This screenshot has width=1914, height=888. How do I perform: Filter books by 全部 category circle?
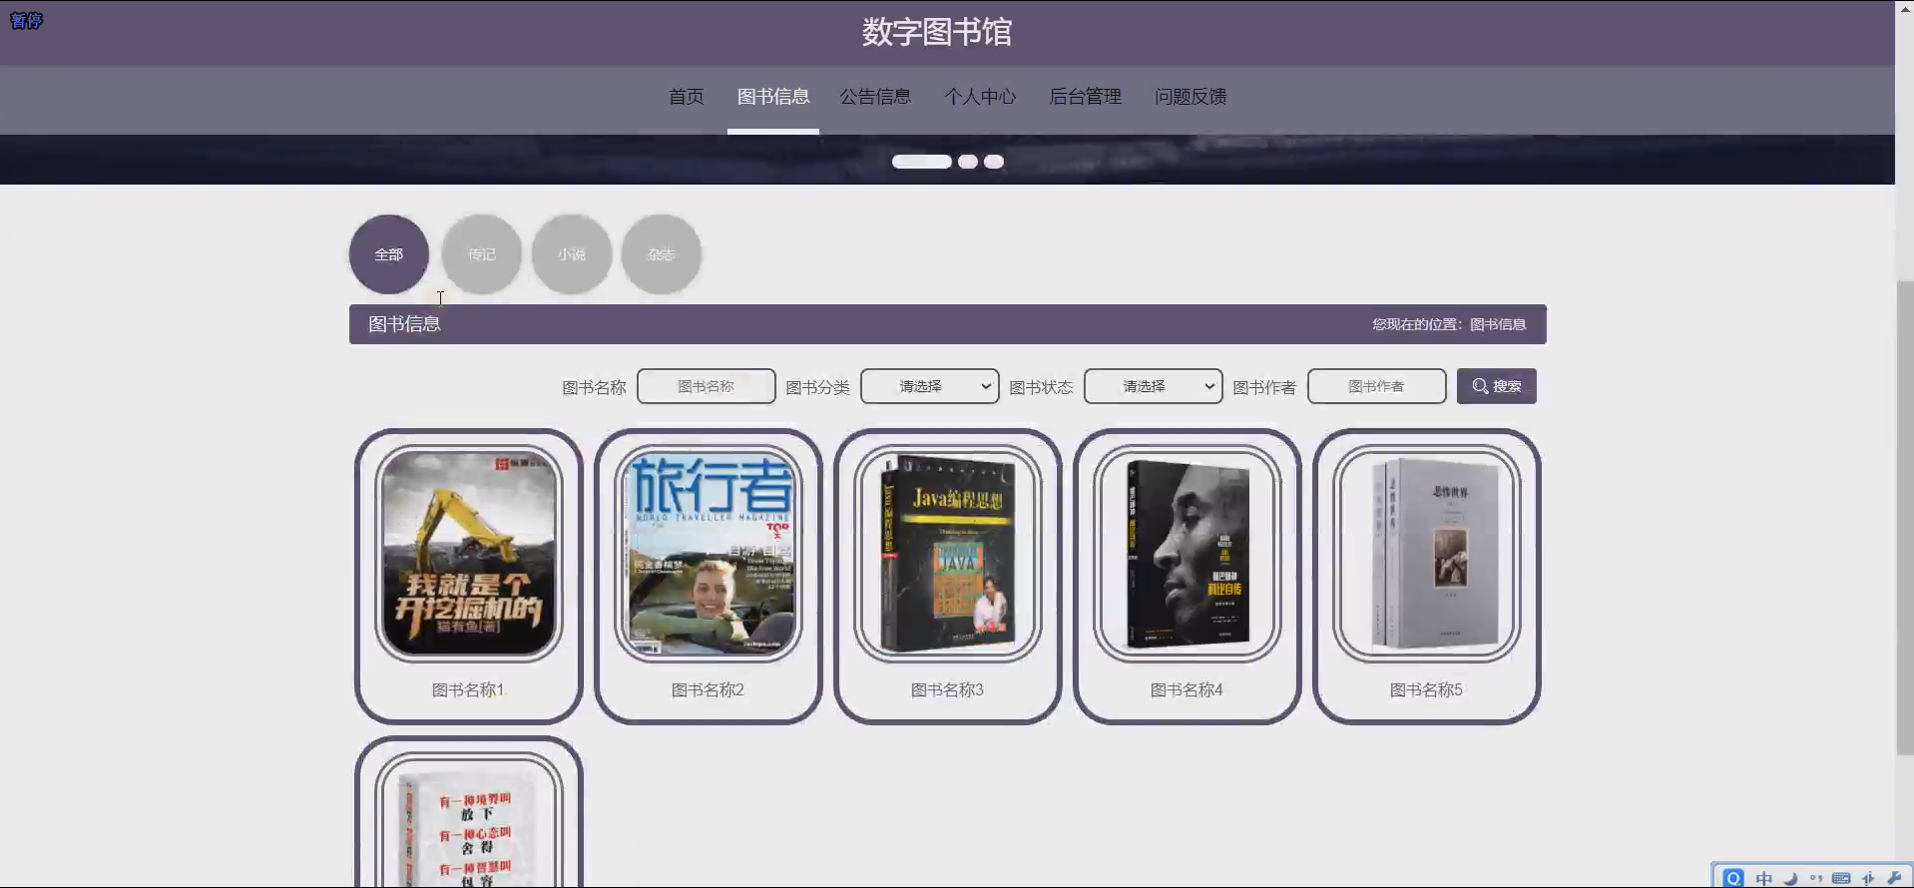point(389,254)
